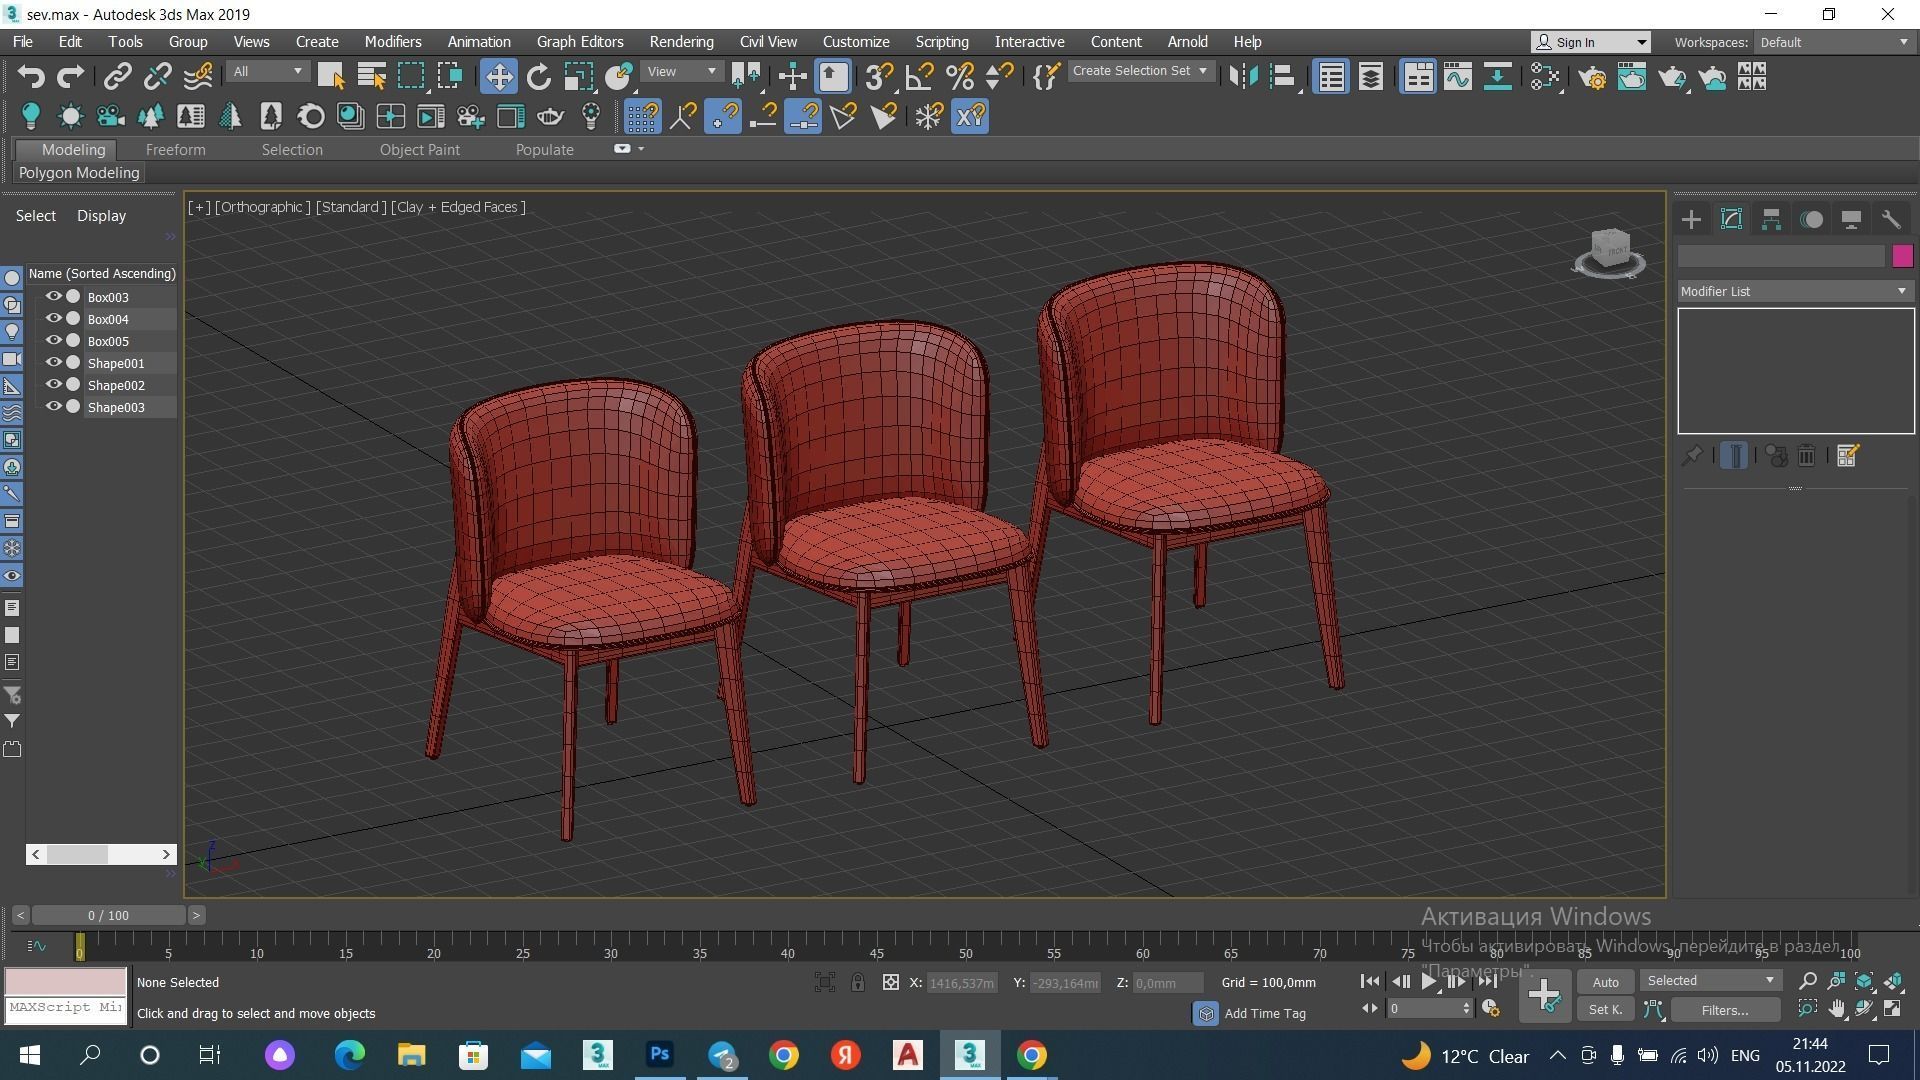Hide Shape001 via its eye icon
The width and height of the screenshot is (1920, 1080).
pos(54,363)
